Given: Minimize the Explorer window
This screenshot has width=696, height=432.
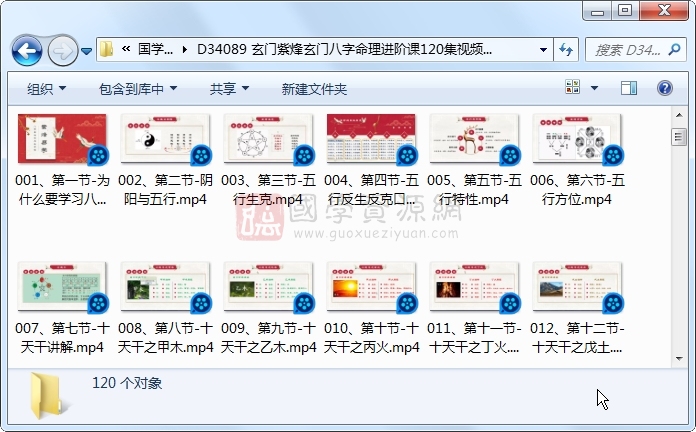Looking at the screenshot, I should point(597,11).
